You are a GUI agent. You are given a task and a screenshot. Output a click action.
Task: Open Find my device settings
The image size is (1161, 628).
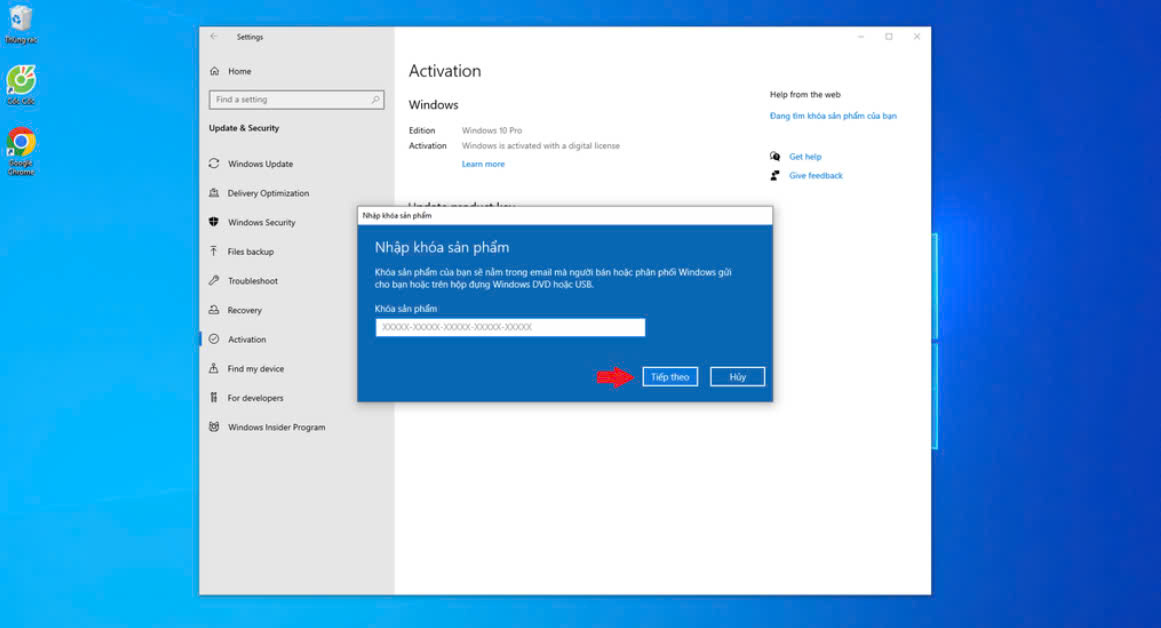click(255, 369)
